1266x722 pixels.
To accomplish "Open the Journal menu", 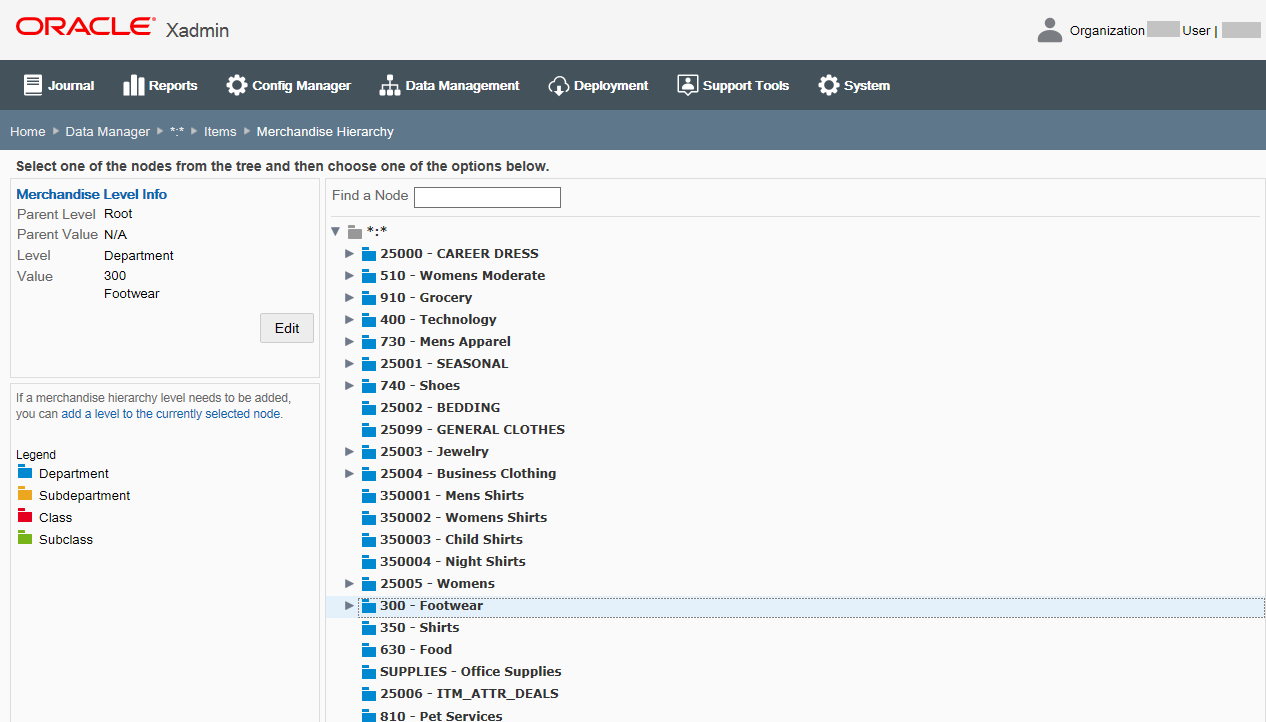I will (59, 85).
